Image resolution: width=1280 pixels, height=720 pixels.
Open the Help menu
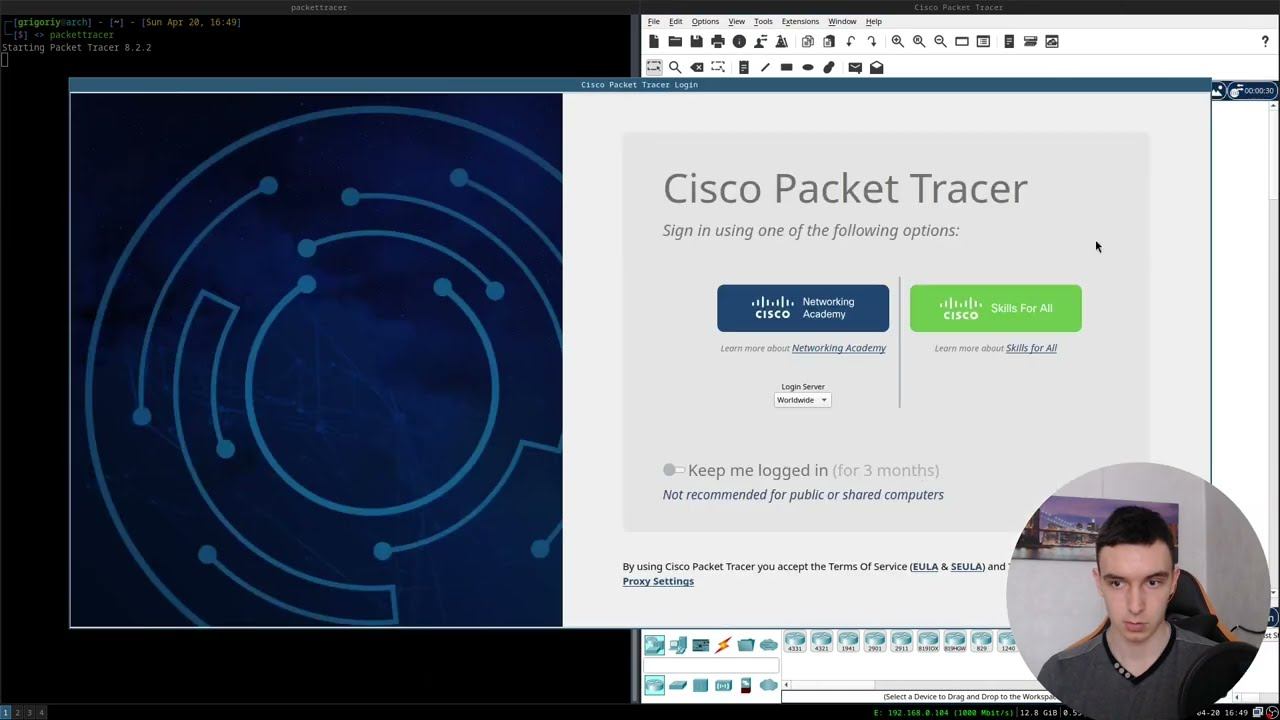coord(874,21)
